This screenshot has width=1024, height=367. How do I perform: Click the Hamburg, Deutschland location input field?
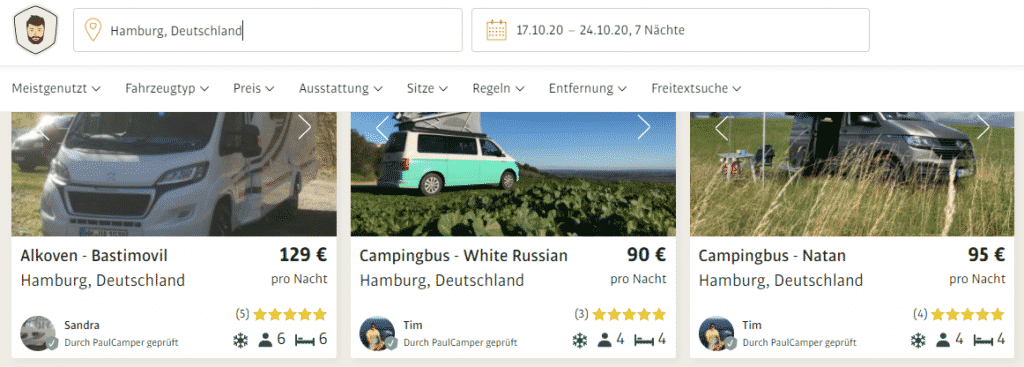[x=268, y=30]
